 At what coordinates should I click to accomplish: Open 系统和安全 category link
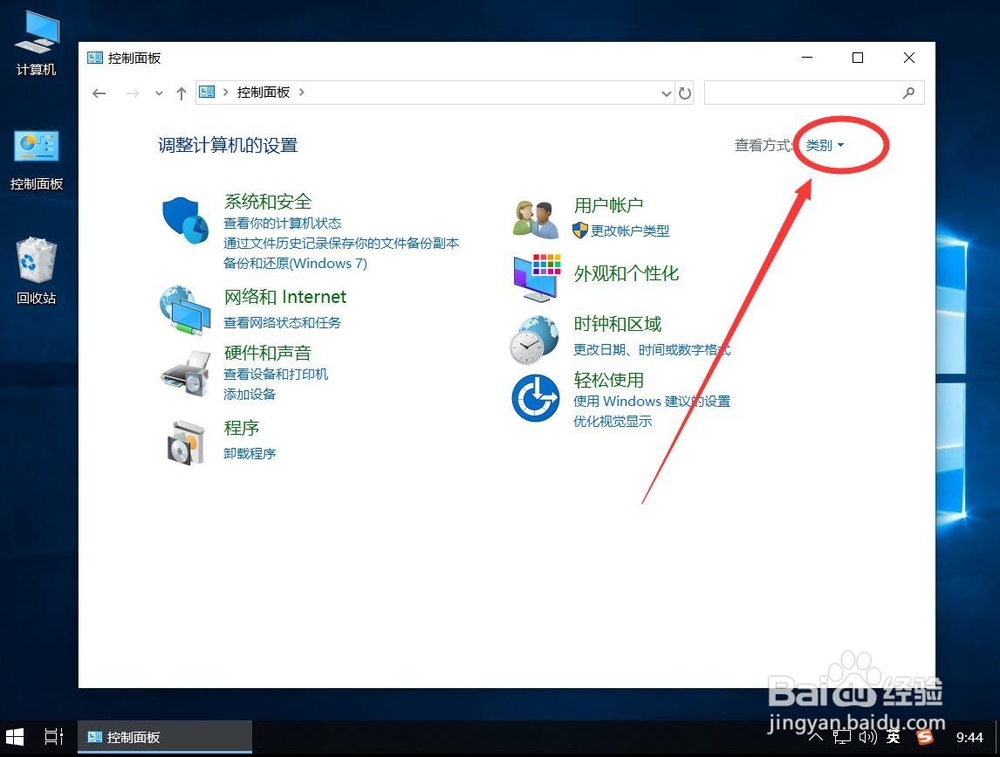[268, 202]
